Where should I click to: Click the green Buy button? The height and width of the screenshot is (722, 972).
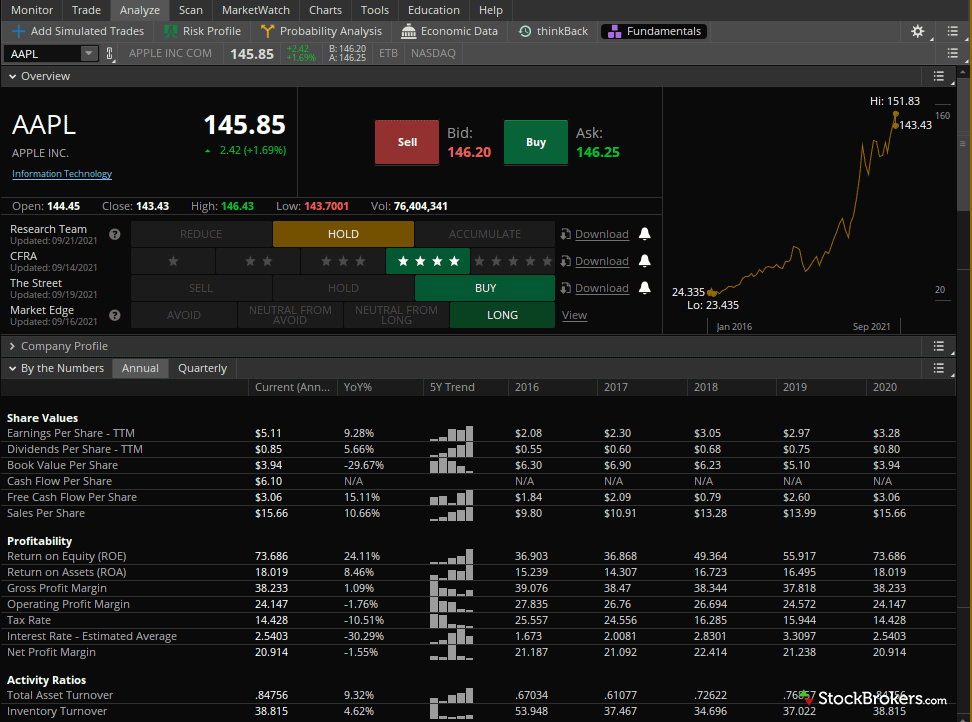(536, 142)
